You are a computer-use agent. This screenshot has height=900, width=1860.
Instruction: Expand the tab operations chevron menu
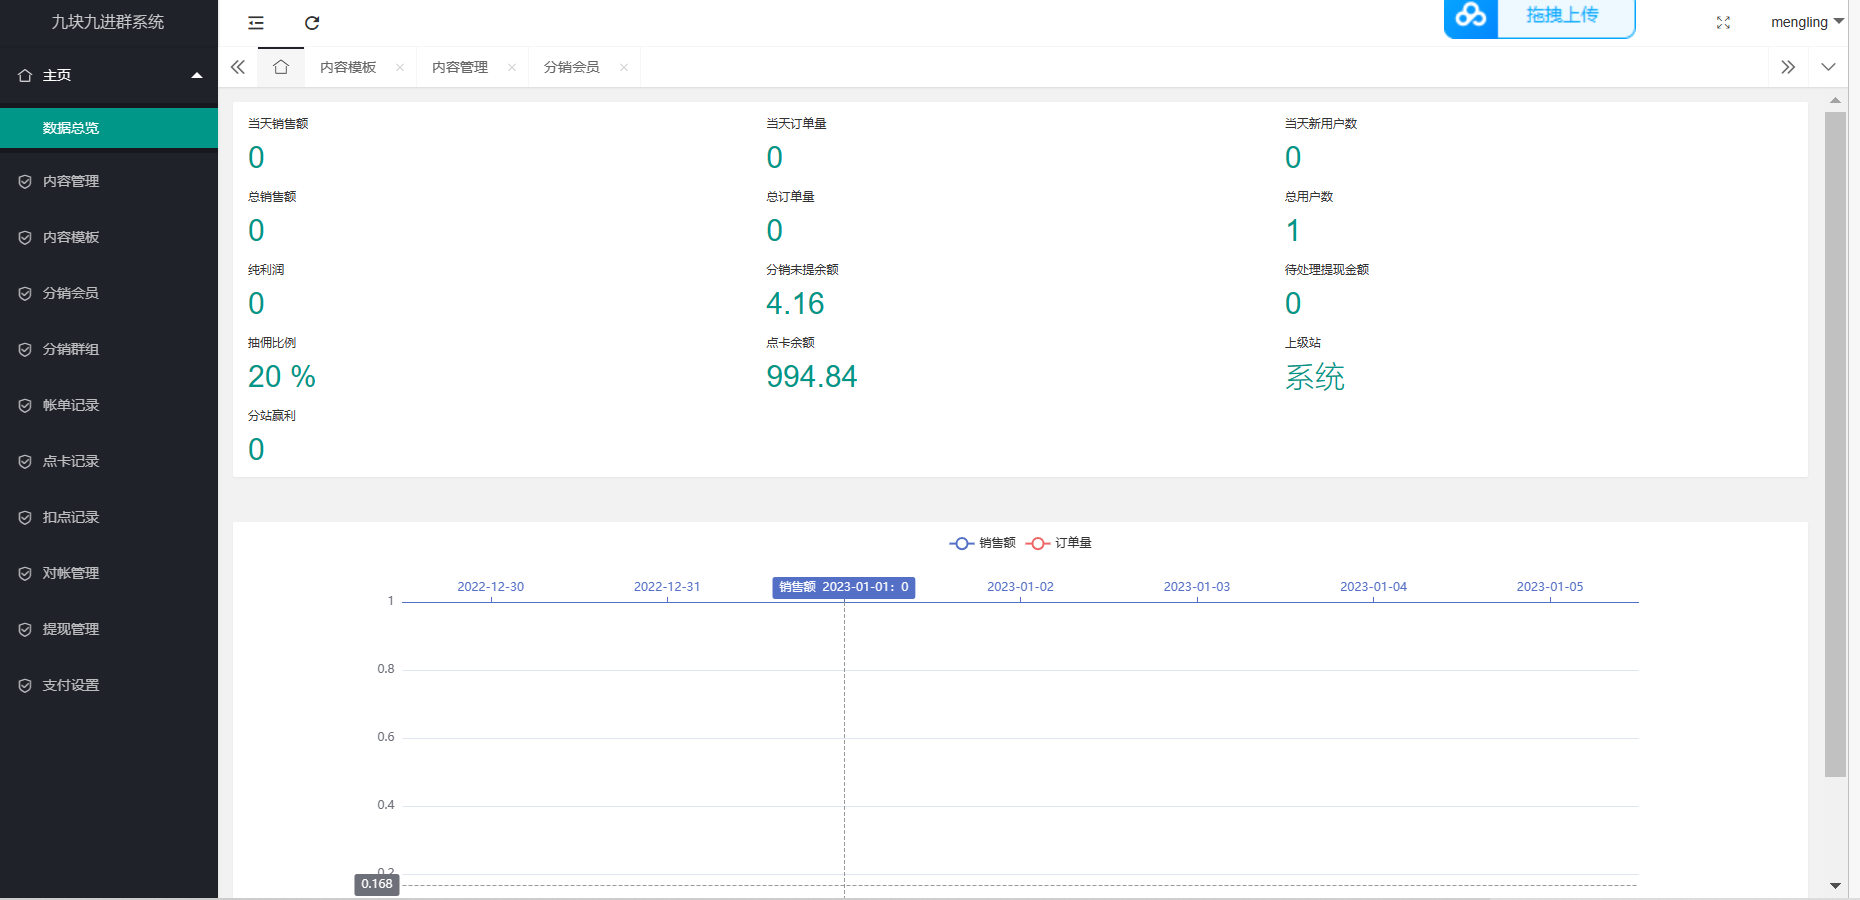(1828, 67)
